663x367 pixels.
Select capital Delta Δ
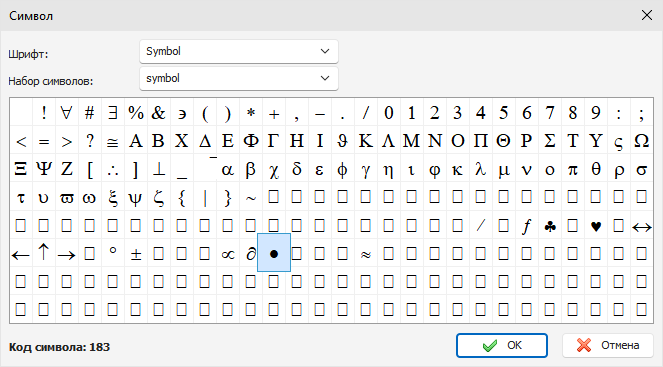(205, 141)
